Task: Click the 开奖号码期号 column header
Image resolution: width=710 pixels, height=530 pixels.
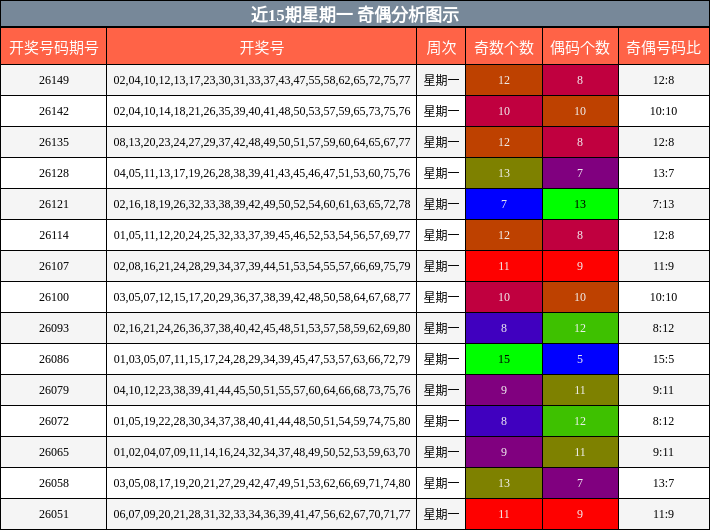Action: (53, 47)
